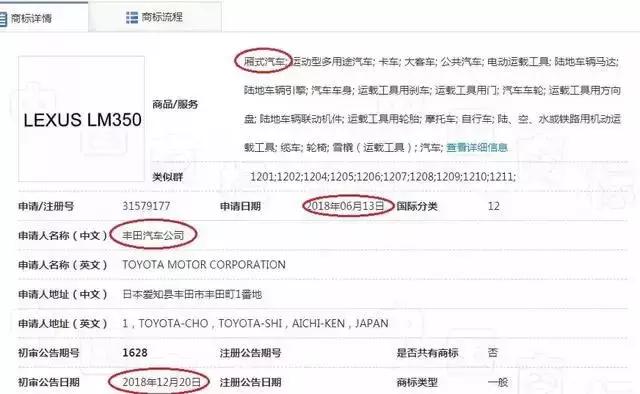The height and width of the screenshot is (394, 640).
Task: Select announcement issue number 1628
Action: tap(135, 353)
